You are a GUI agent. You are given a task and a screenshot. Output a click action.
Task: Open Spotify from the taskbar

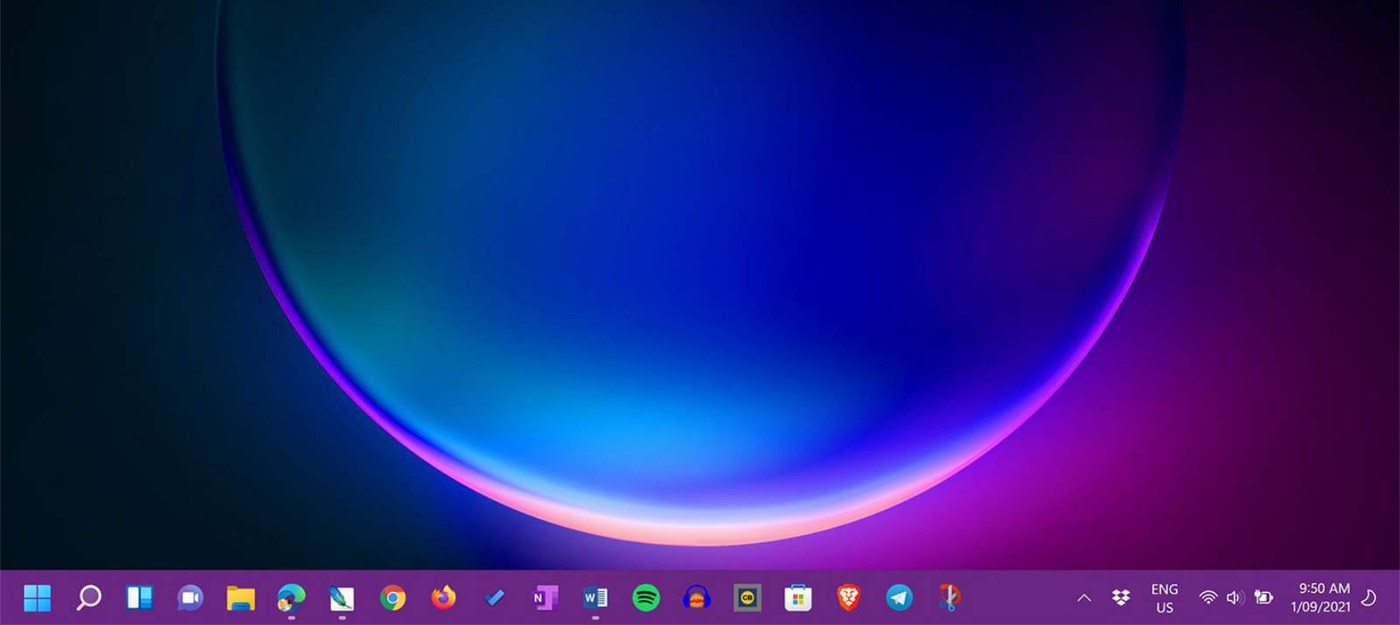[646, 597]
